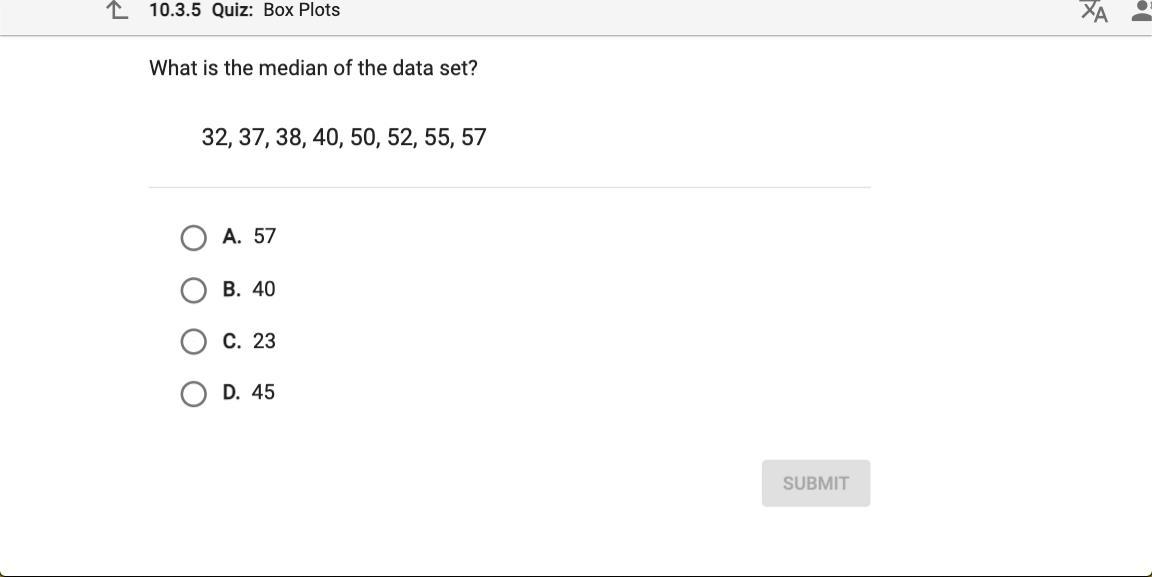Viewport: 1152px width, 577px height.
Task: Pick the radio button for option D
Action: [x=194, y=394]
